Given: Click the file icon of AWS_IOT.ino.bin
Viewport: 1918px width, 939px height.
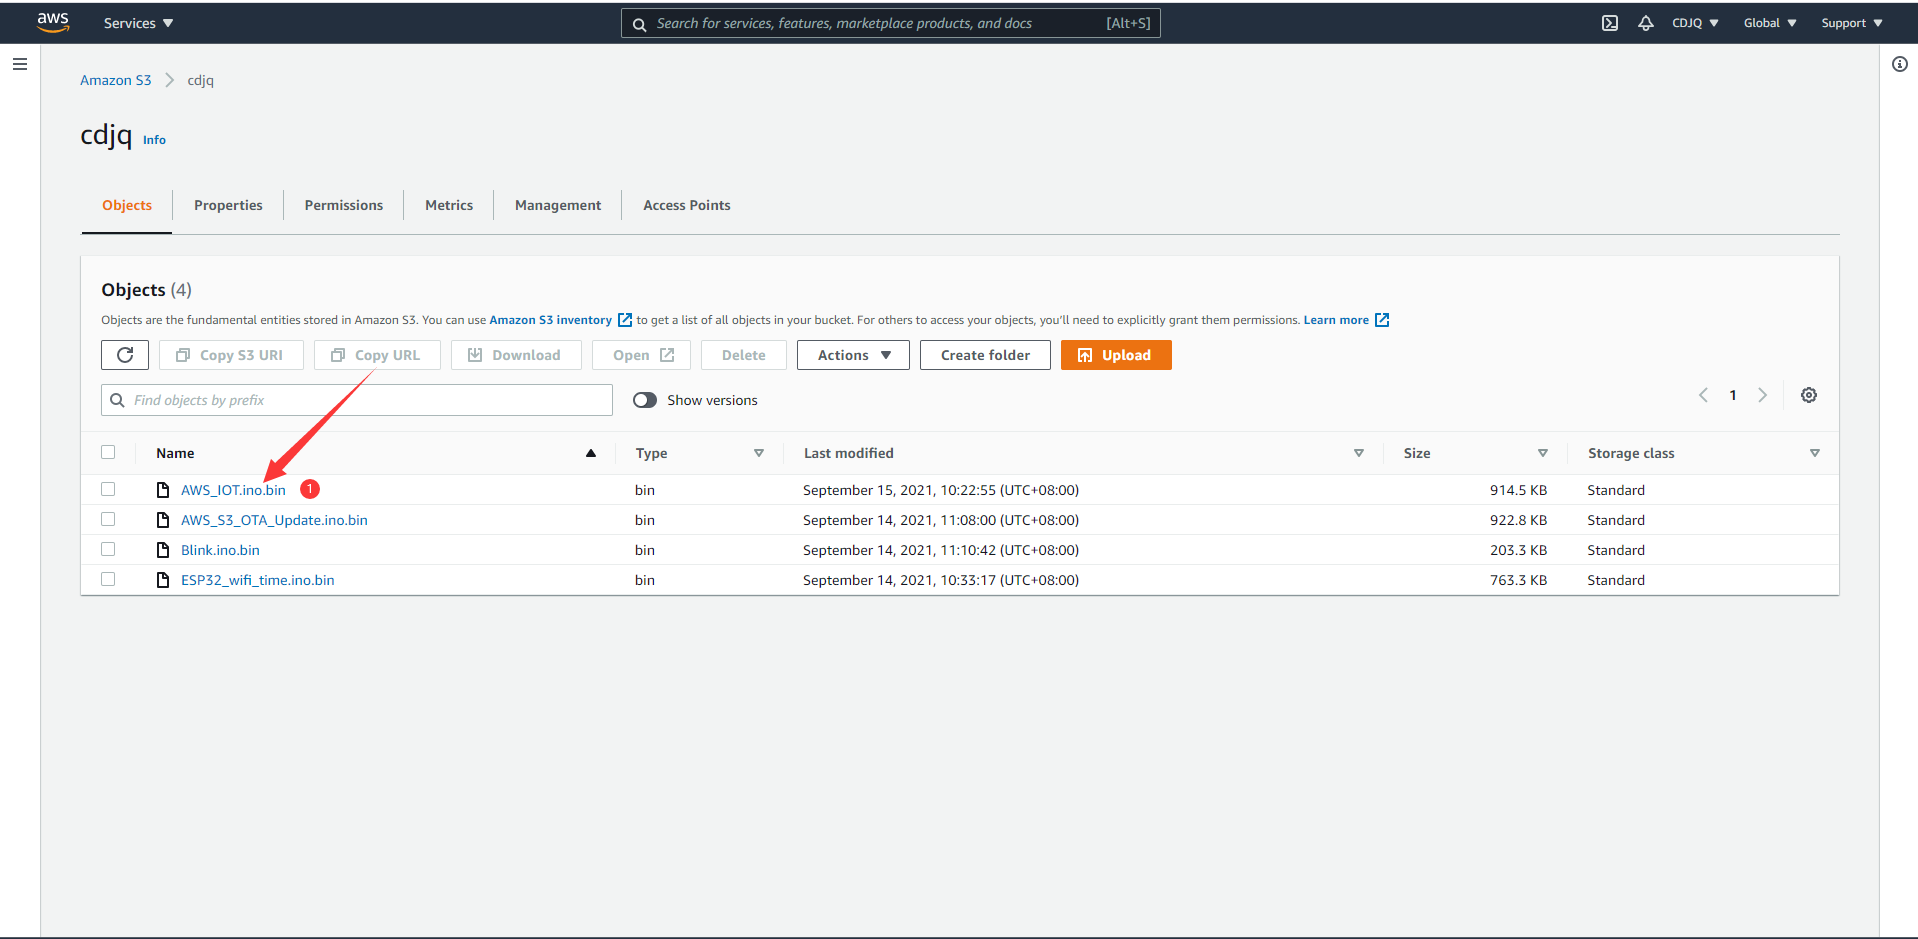Looking at the screenshot, I should (163, 490).
